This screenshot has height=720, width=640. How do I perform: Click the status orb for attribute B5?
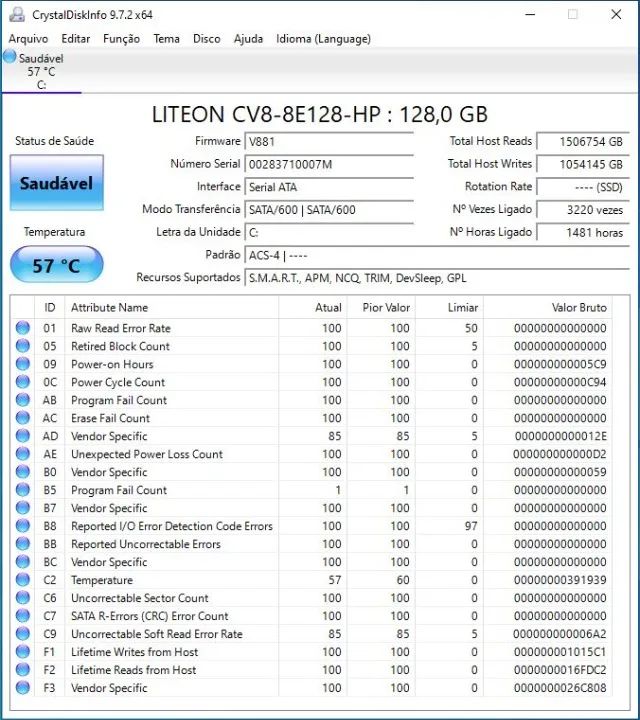(22, 489)
